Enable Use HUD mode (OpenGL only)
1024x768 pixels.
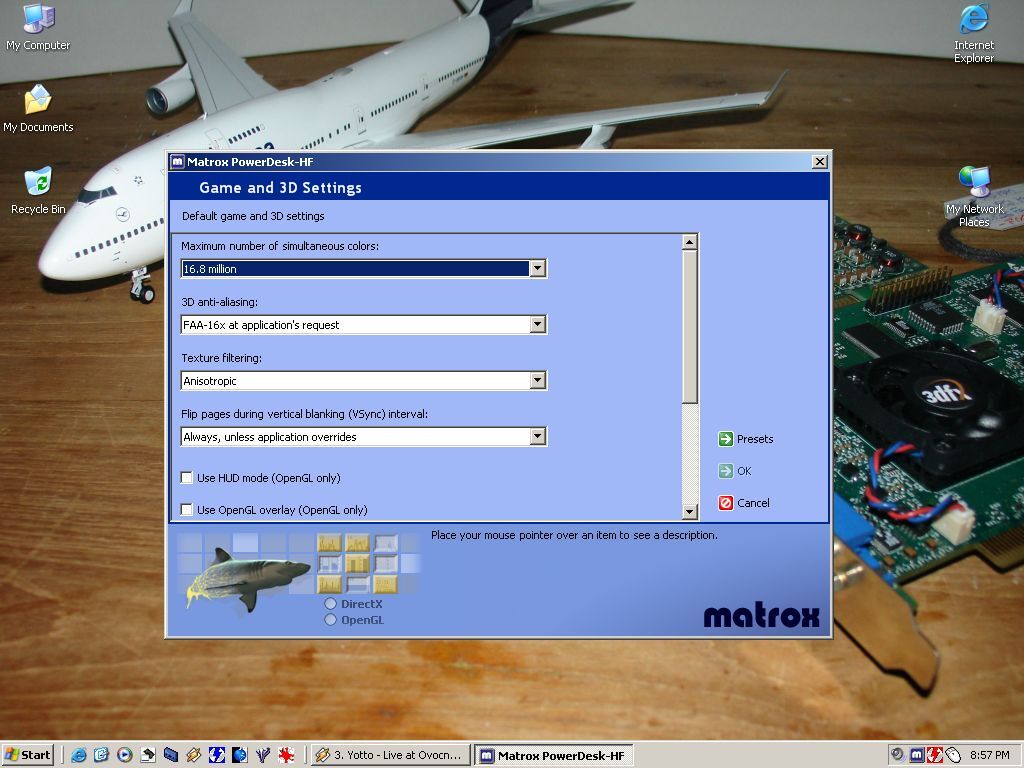[187, 478]
